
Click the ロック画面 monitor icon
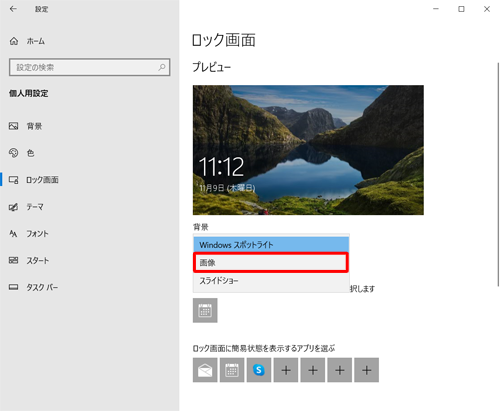[x=13, y=180]
